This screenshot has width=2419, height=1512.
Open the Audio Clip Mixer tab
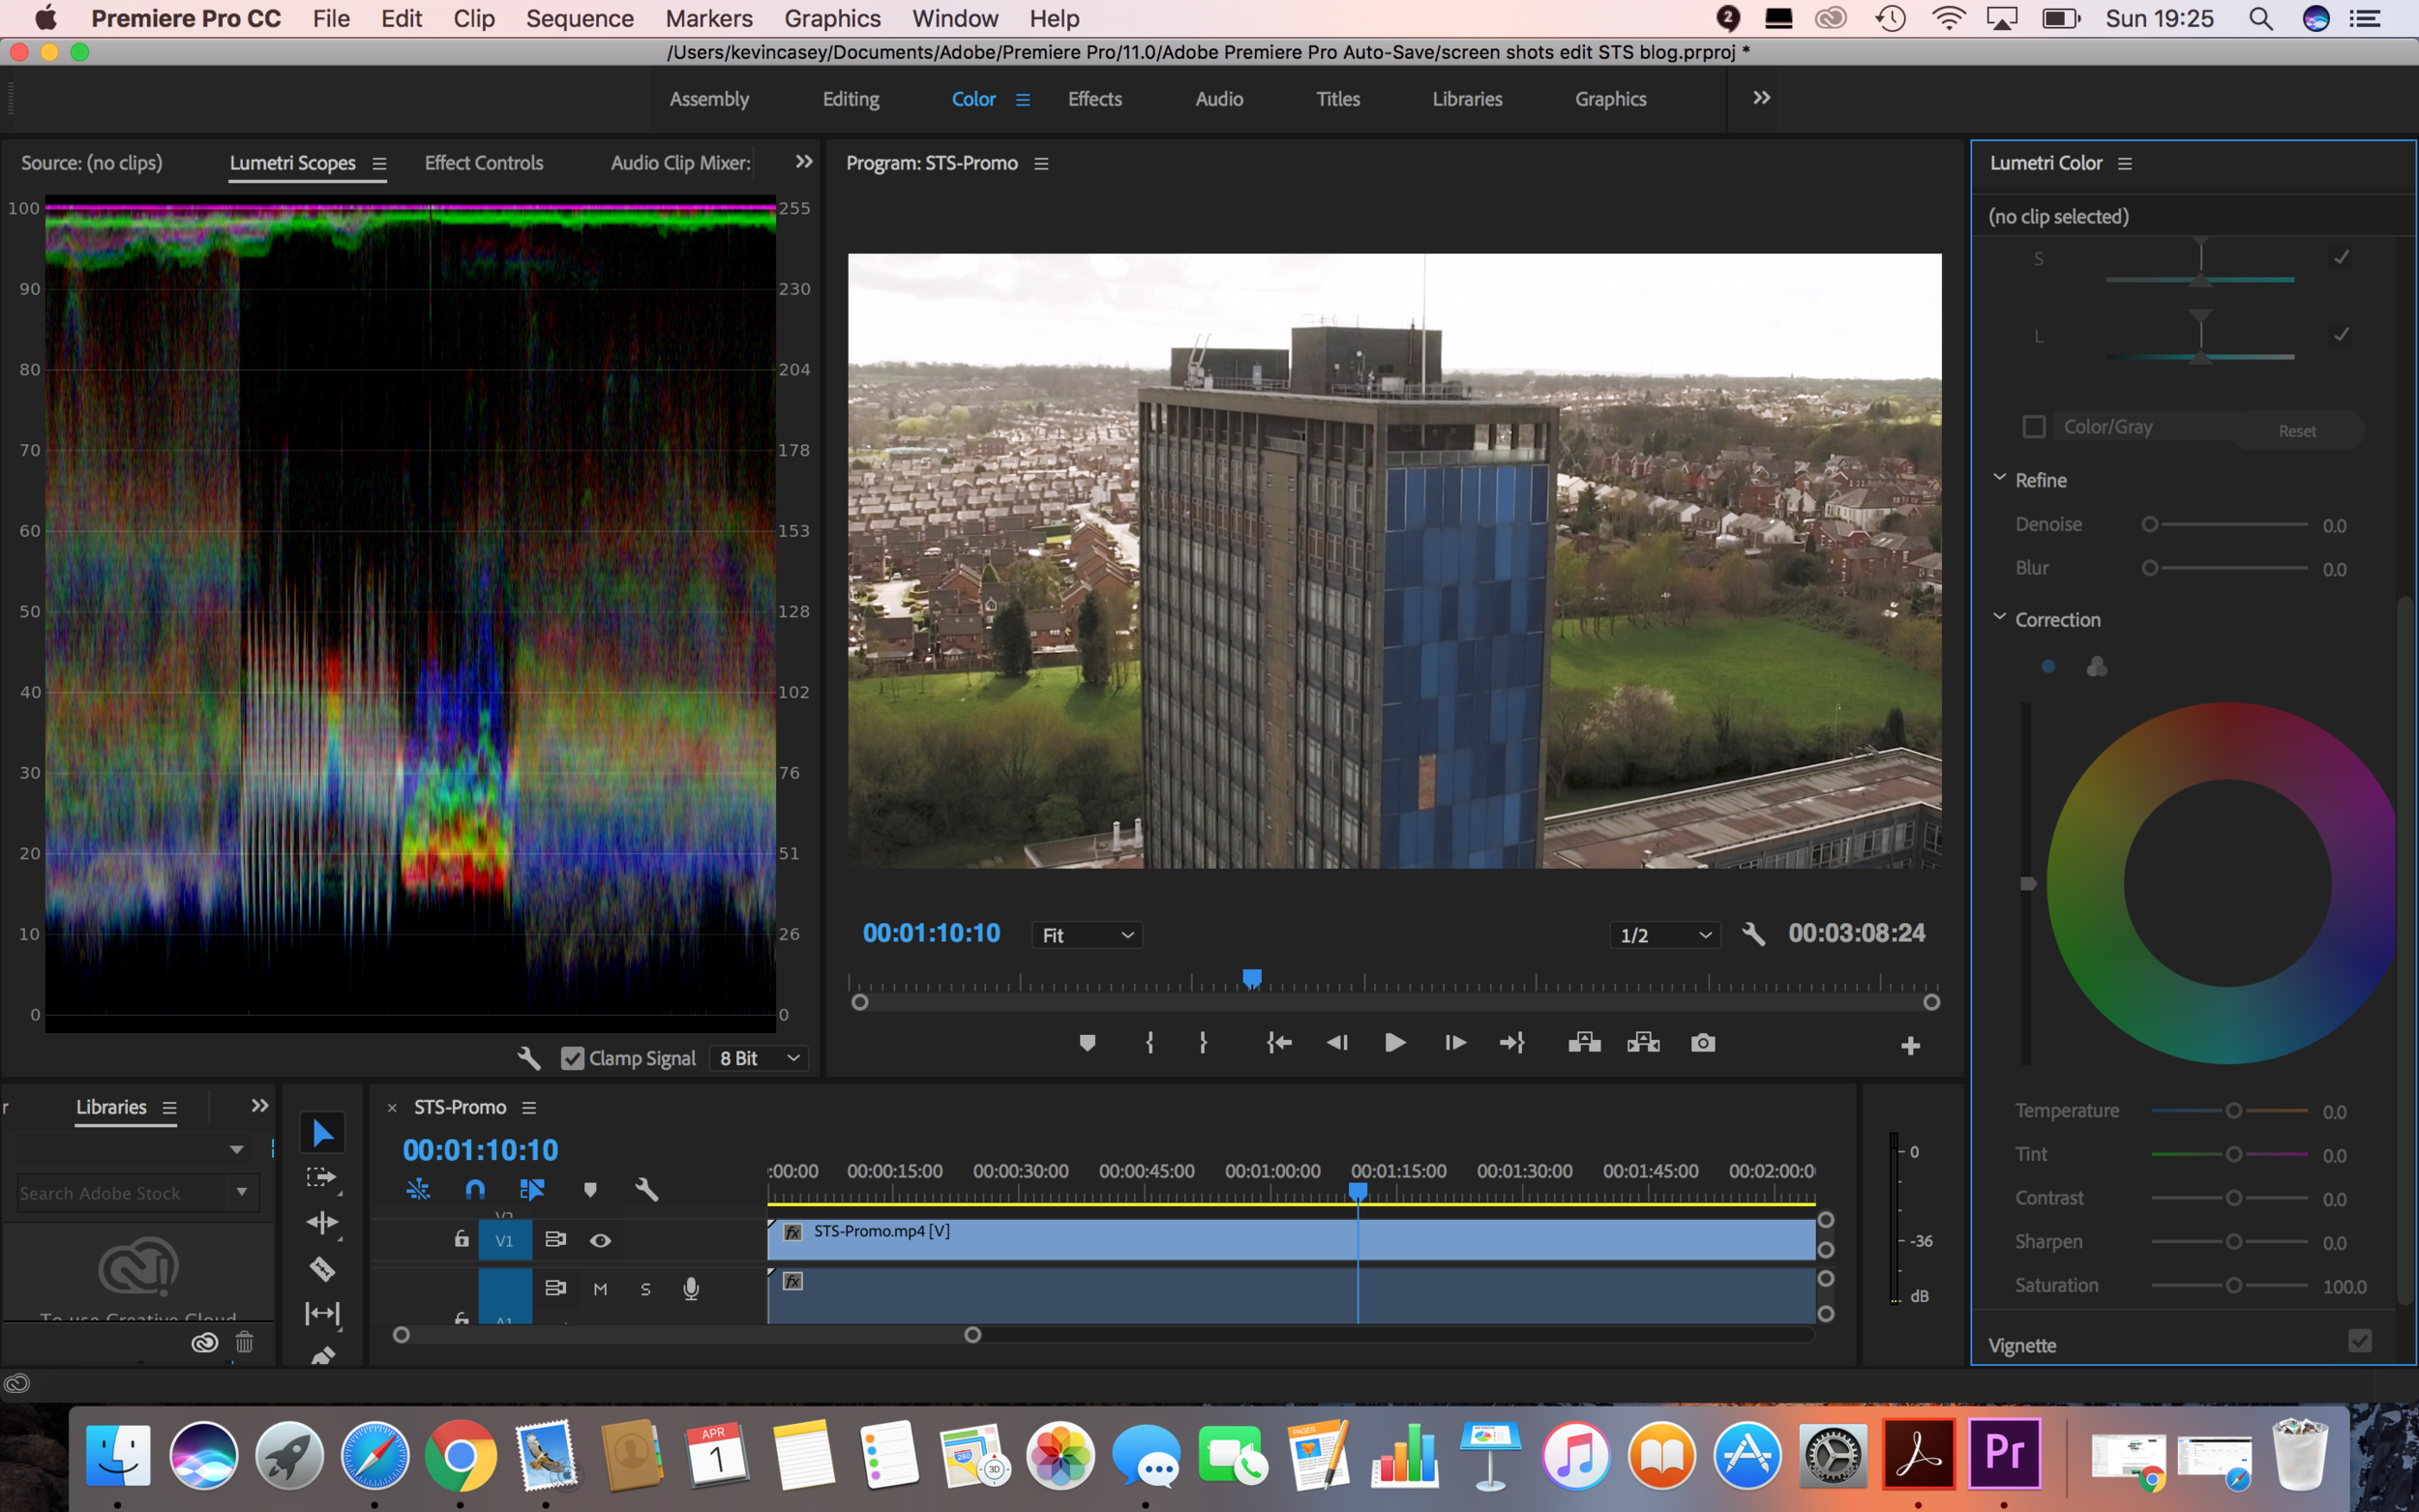click(680, 163)
